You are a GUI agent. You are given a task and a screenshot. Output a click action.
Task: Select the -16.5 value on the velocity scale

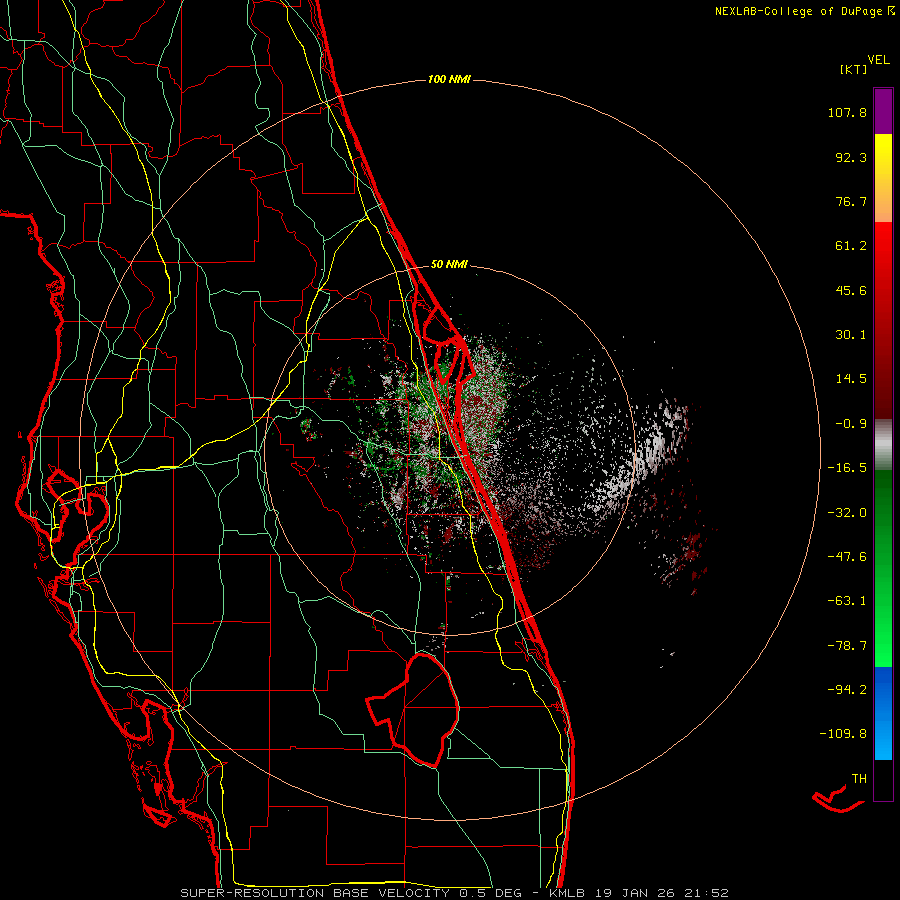click(847, 468)
